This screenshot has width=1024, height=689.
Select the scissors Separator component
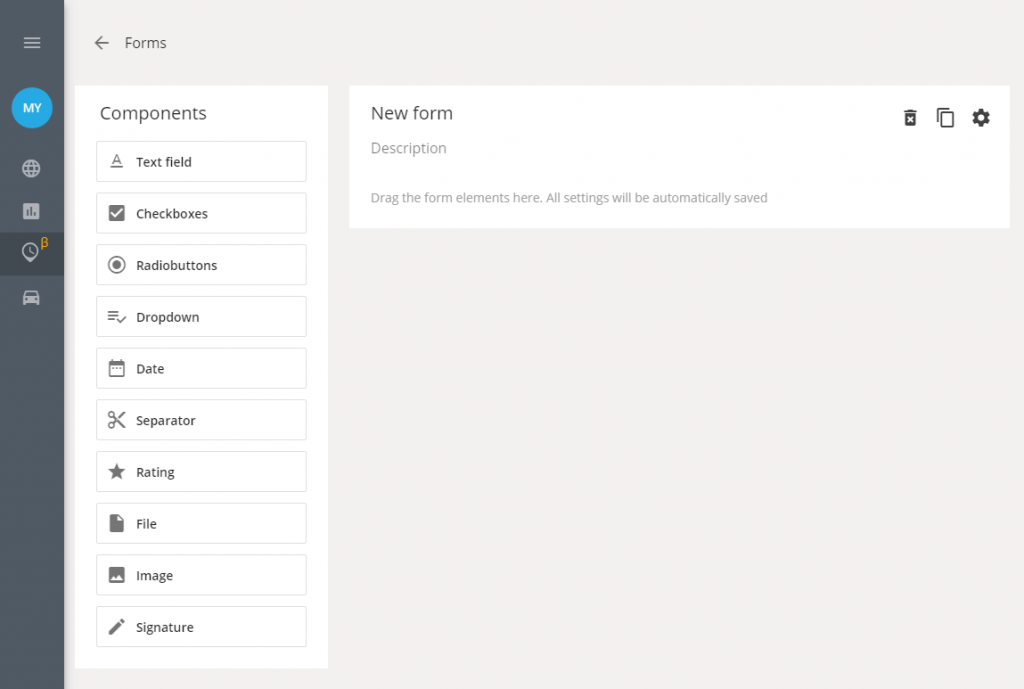coord(200,419)
